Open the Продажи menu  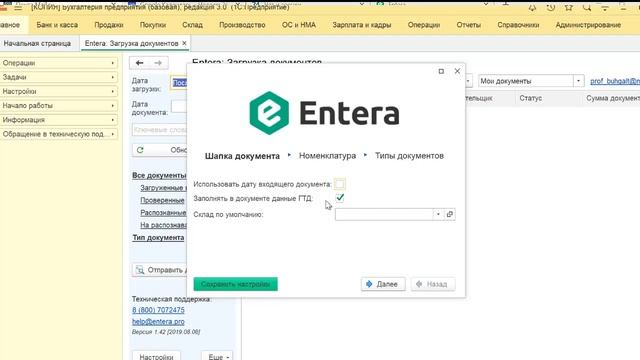tap(109, 25)
